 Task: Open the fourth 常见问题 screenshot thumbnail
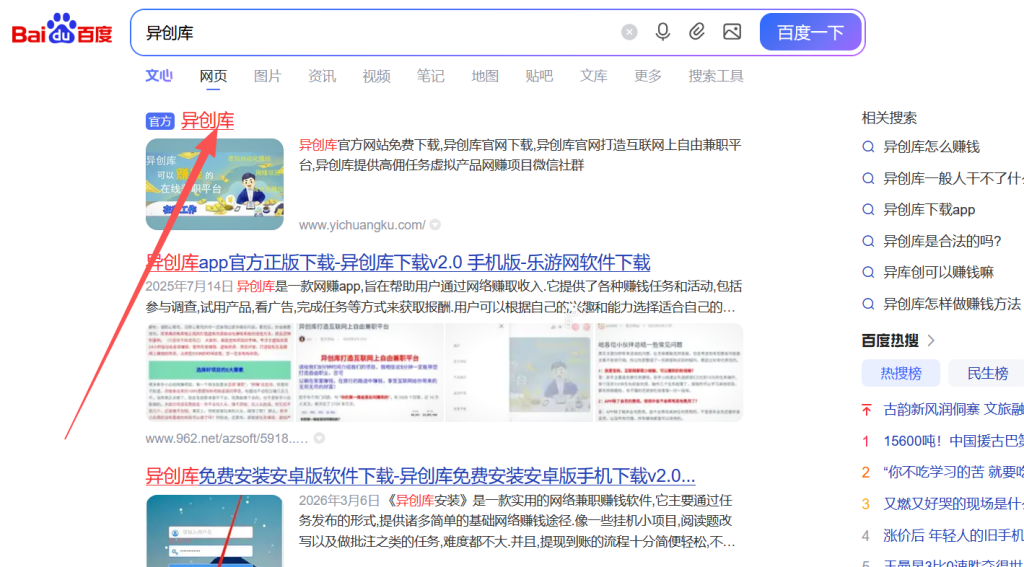click(668, 372)
